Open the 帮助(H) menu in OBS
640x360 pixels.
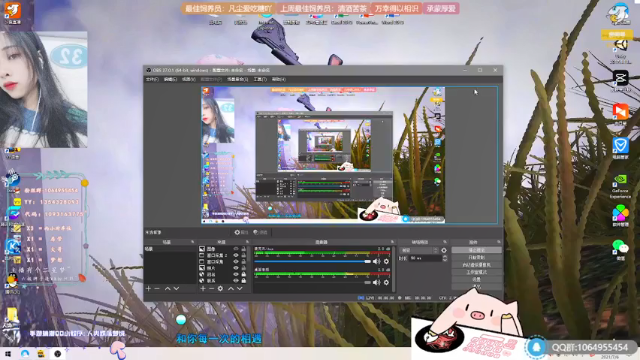[279, 80]
